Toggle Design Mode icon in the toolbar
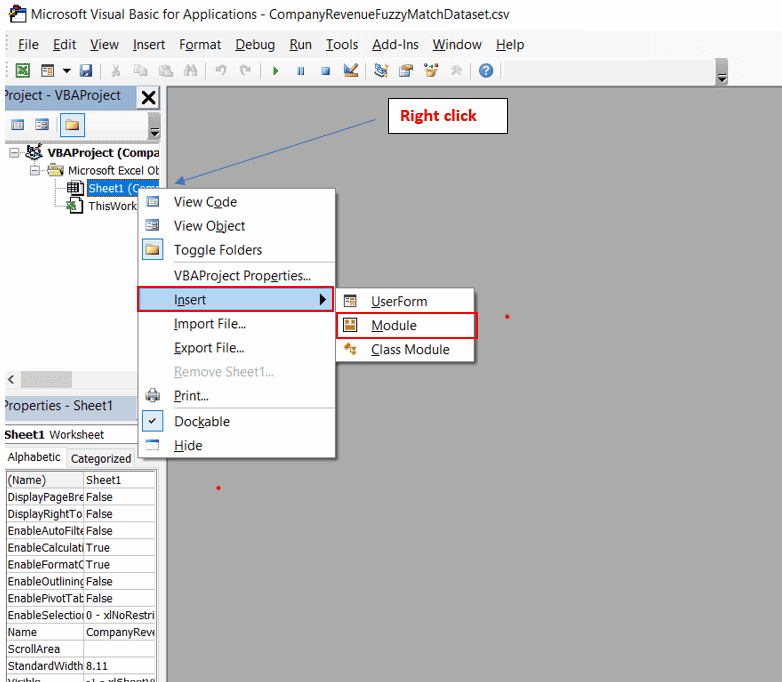 tap(351, 71)
